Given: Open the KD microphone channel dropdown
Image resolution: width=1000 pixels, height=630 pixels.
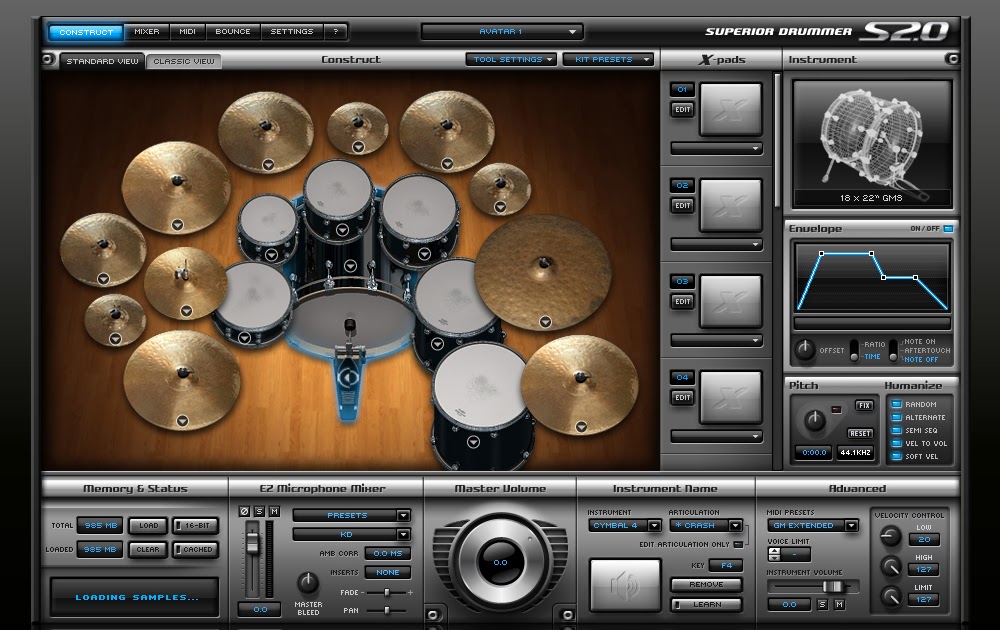Looking at the screenshot, I should point(351,534).
